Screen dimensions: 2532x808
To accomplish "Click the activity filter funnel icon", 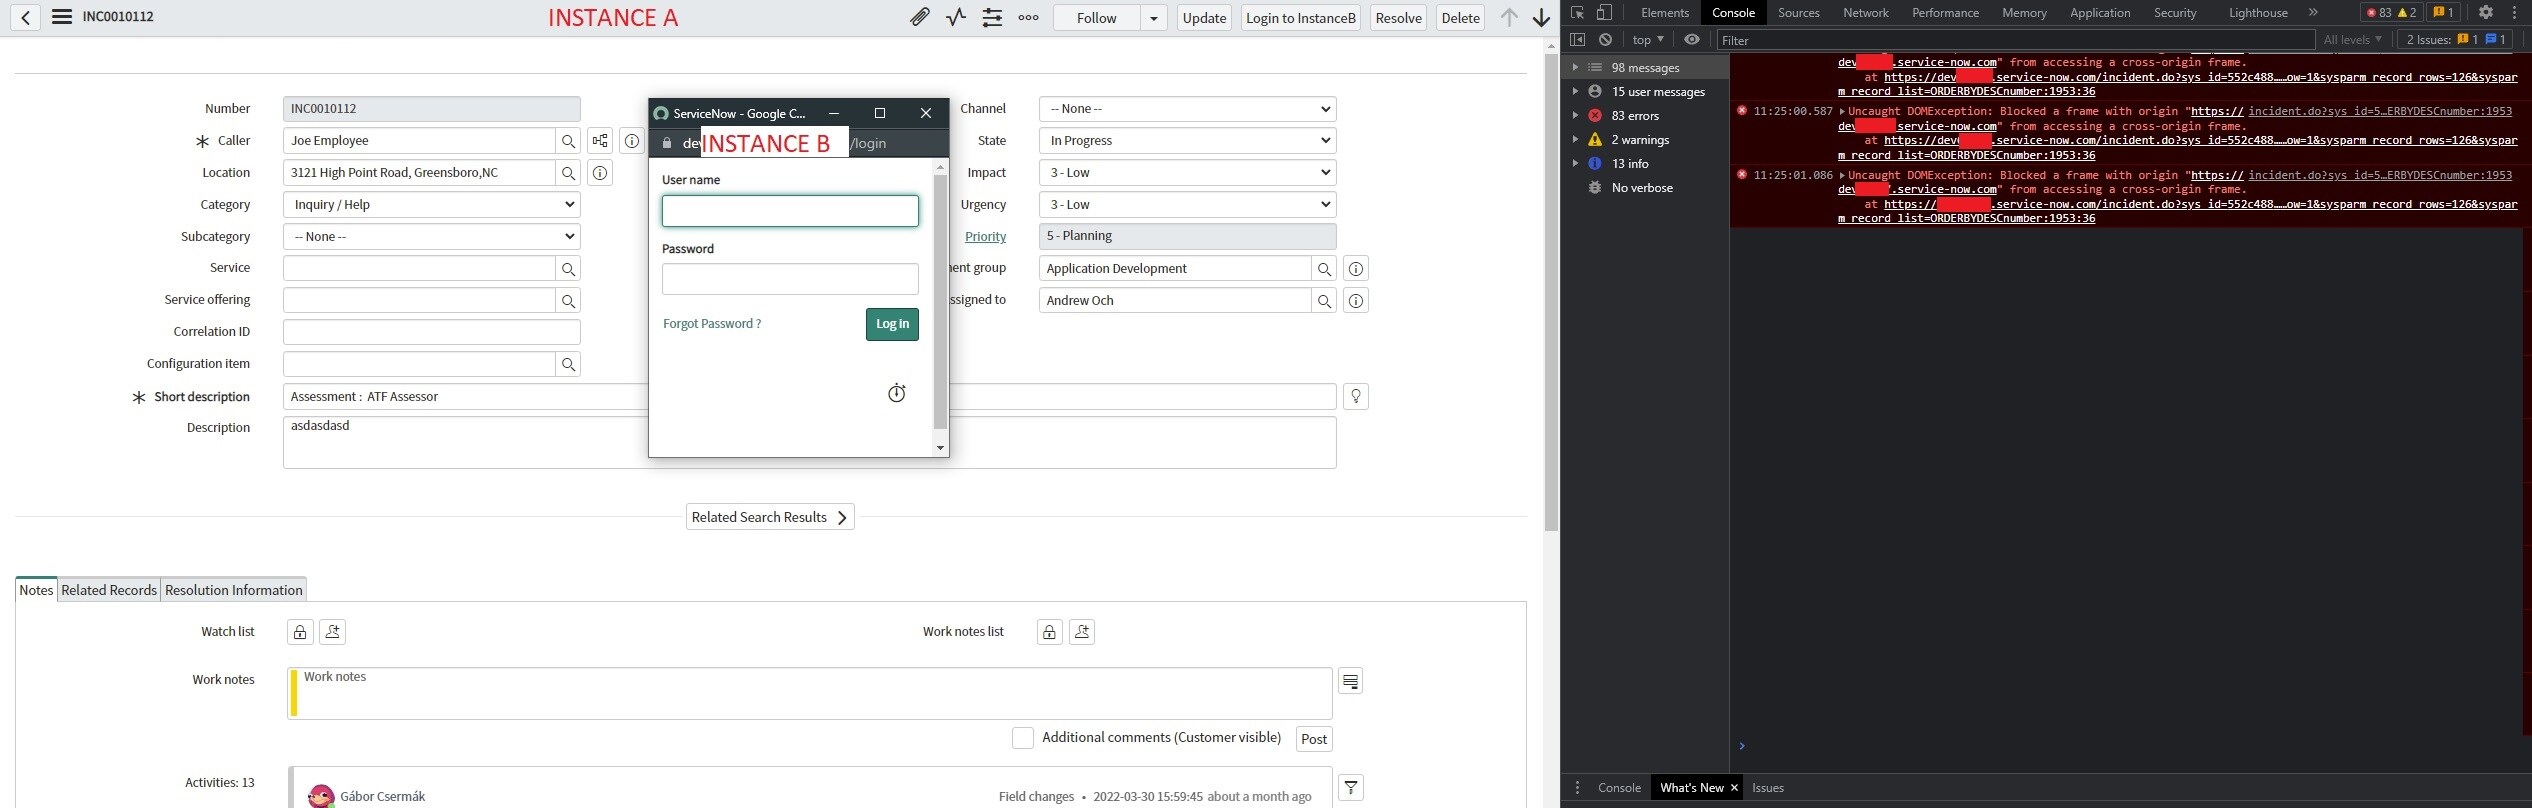I will [x=1350, y=788].
